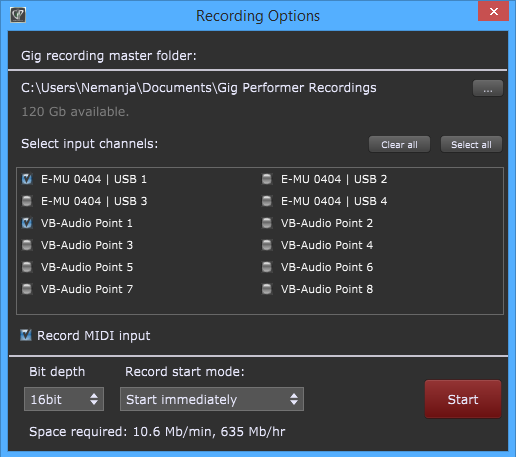Enable the VB-Audio Point 4 channel
This screenshot has width=516, height=457.
coord(267,245)
